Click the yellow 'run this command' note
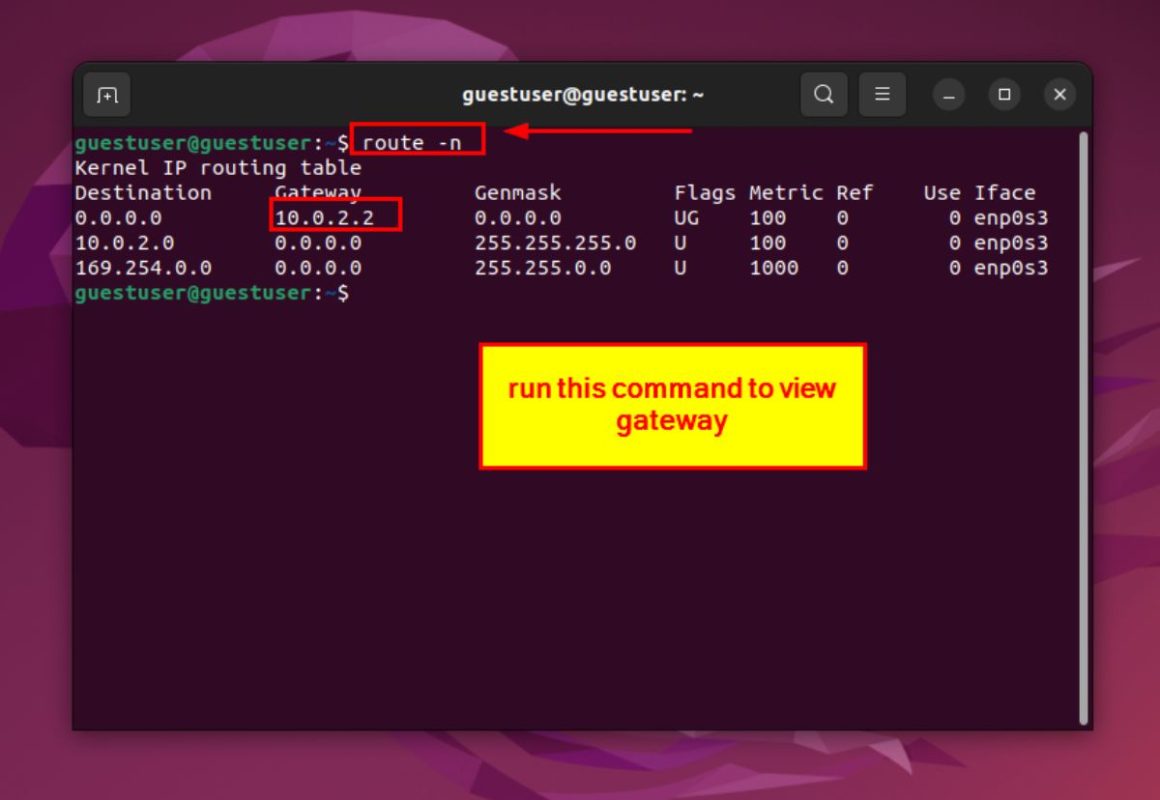The image size is (1160, 800). point(672,405)
